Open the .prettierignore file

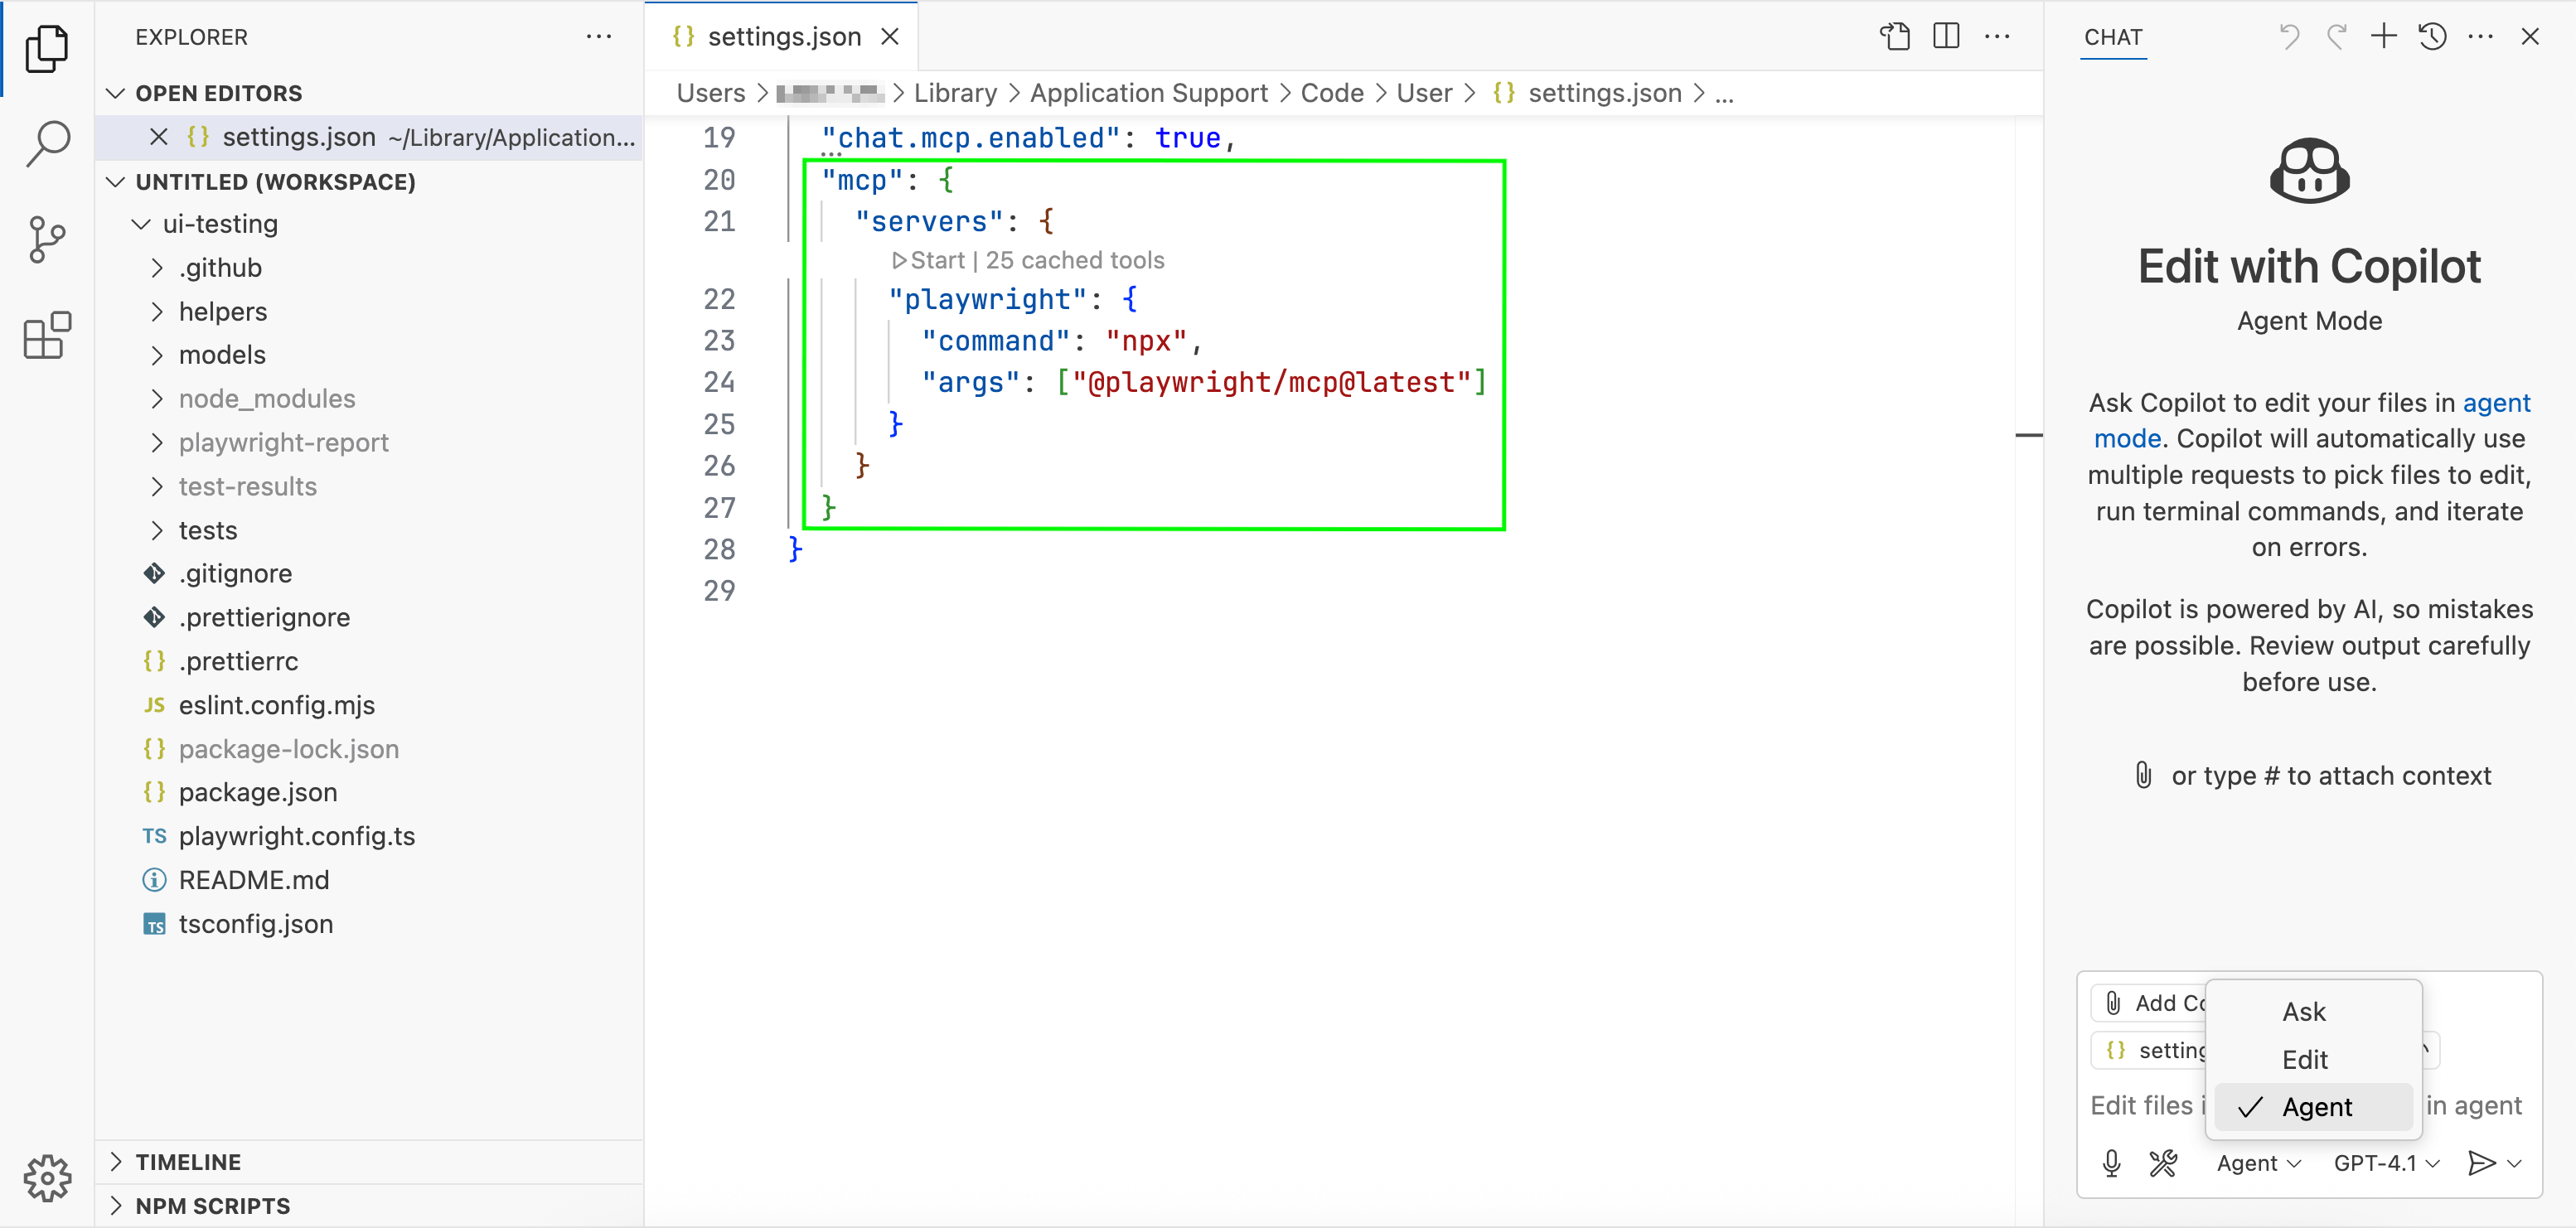click(x=369, y=618)
